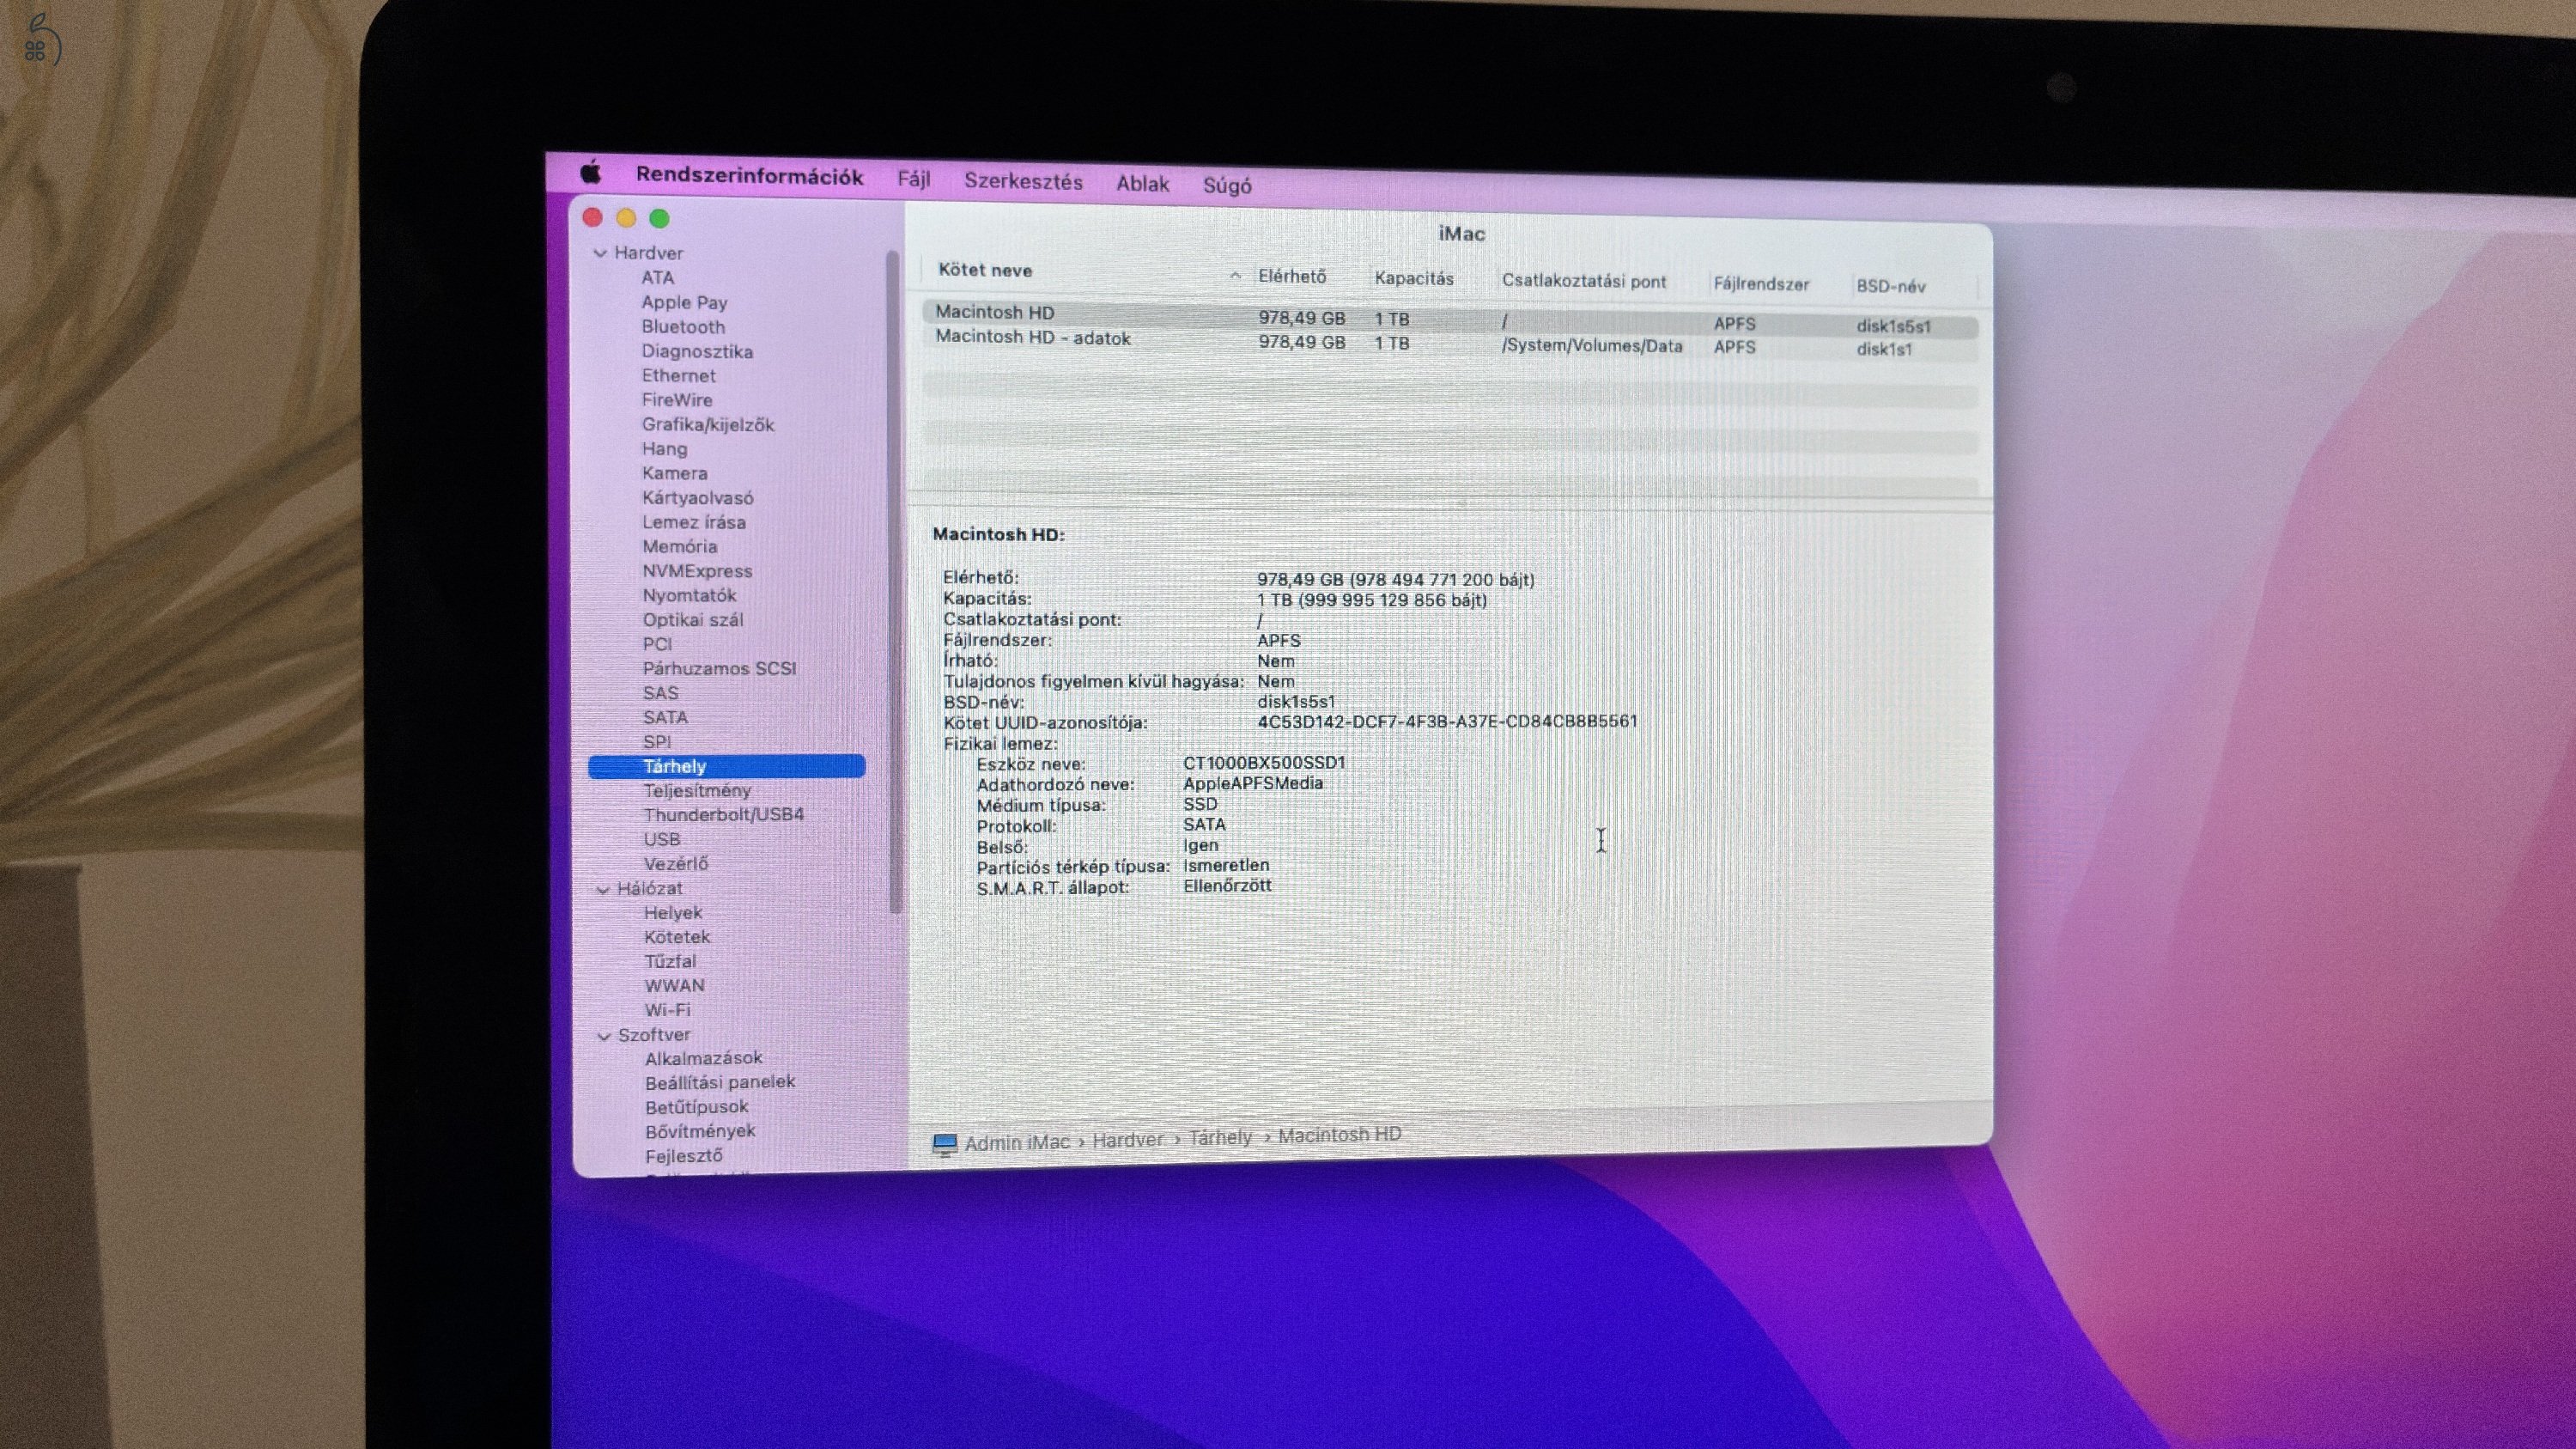Click the CT1000BX500SSD1 device name value
The image size is (2576, 1449).
(x=1264, y=763)
